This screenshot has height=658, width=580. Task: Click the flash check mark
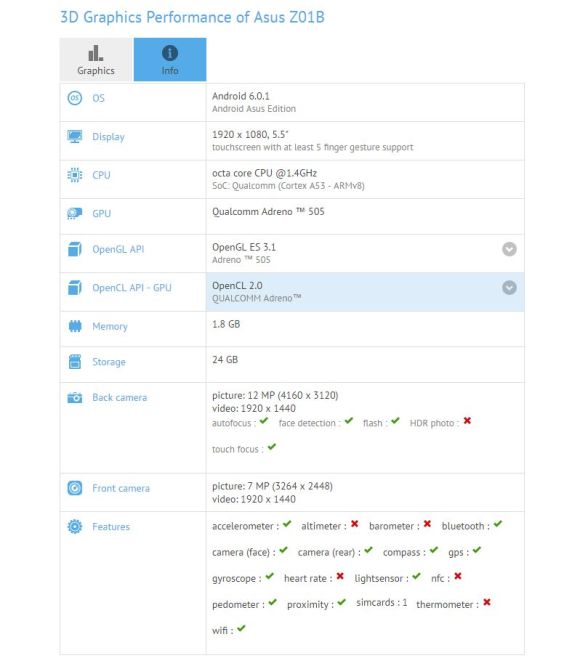[x=395, y=421]
